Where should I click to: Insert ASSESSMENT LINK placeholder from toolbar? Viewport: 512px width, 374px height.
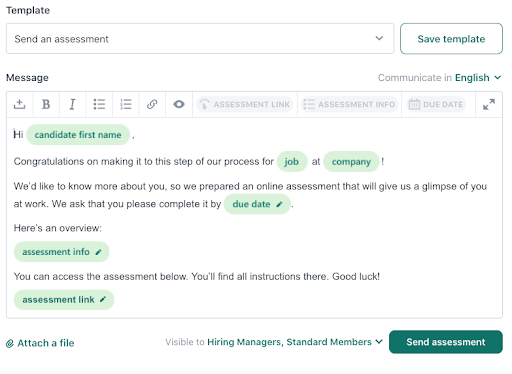245,104
